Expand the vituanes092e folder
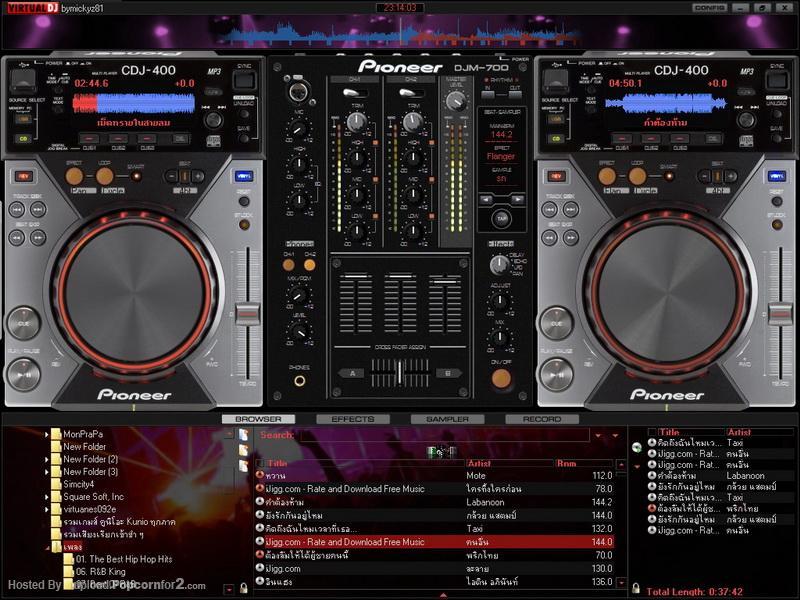This screenshot has height=600, width=800. [x=46, y=509]
